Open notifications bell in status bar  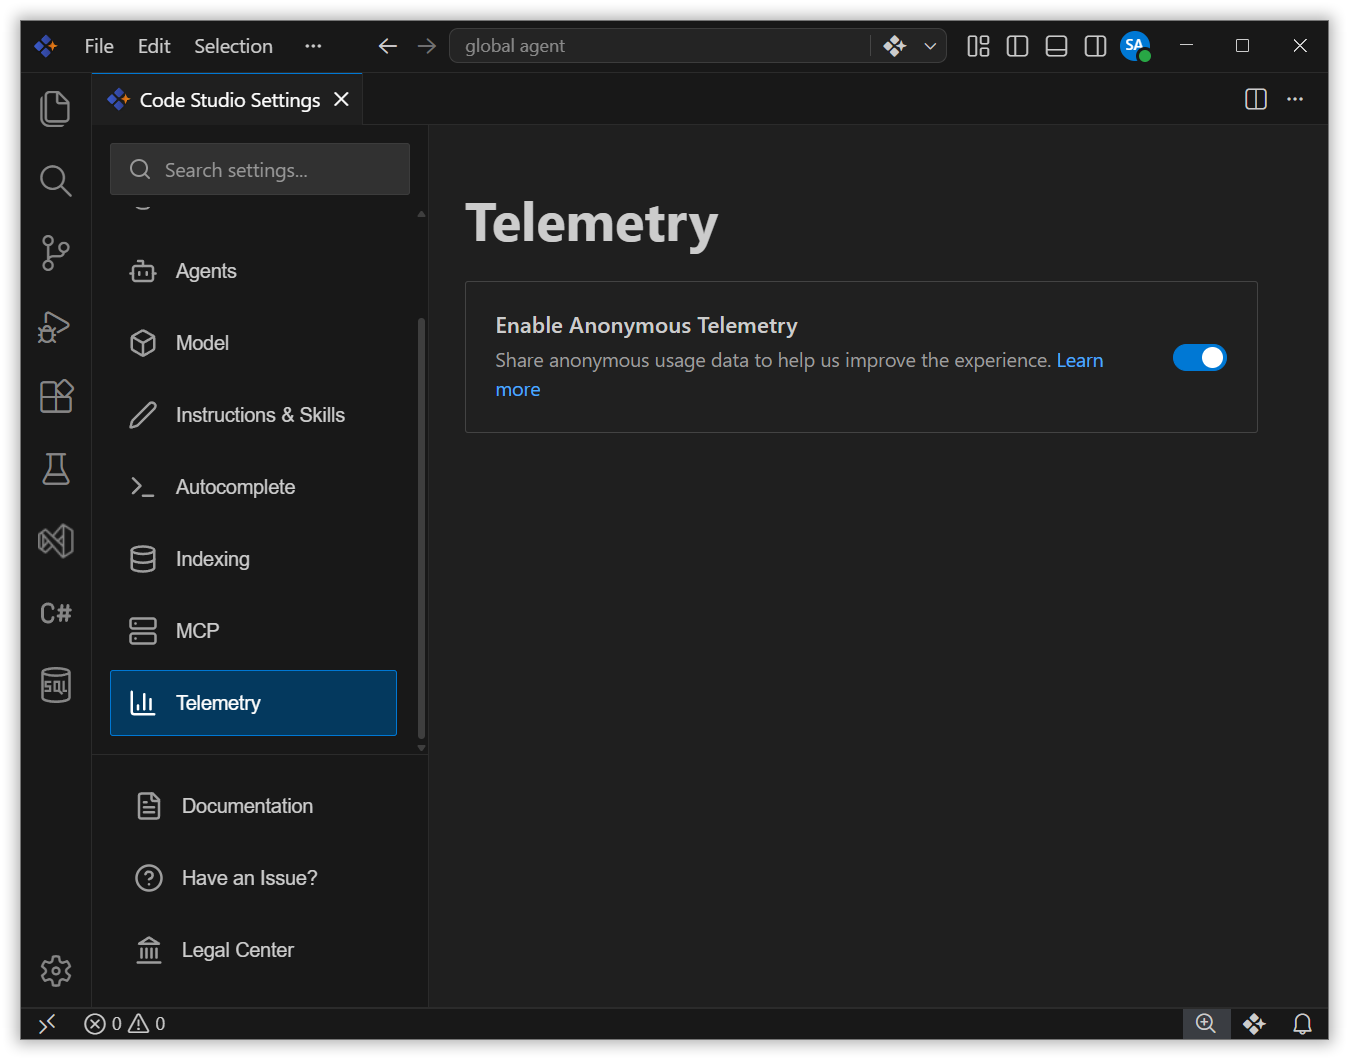point(1302,1023)
